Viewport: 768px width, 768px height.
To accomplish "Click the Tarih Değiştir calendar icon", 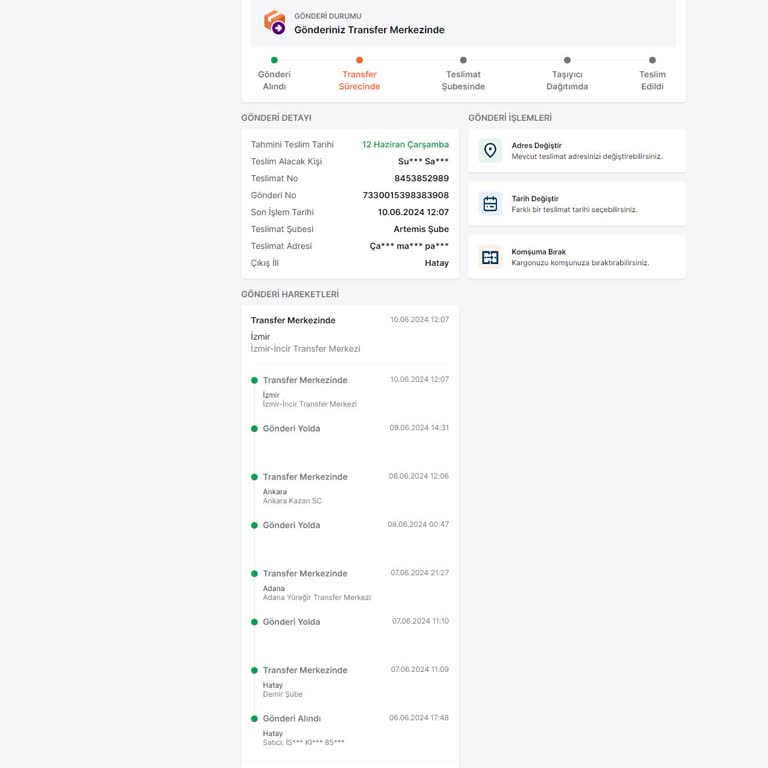I will click(490, 204).
